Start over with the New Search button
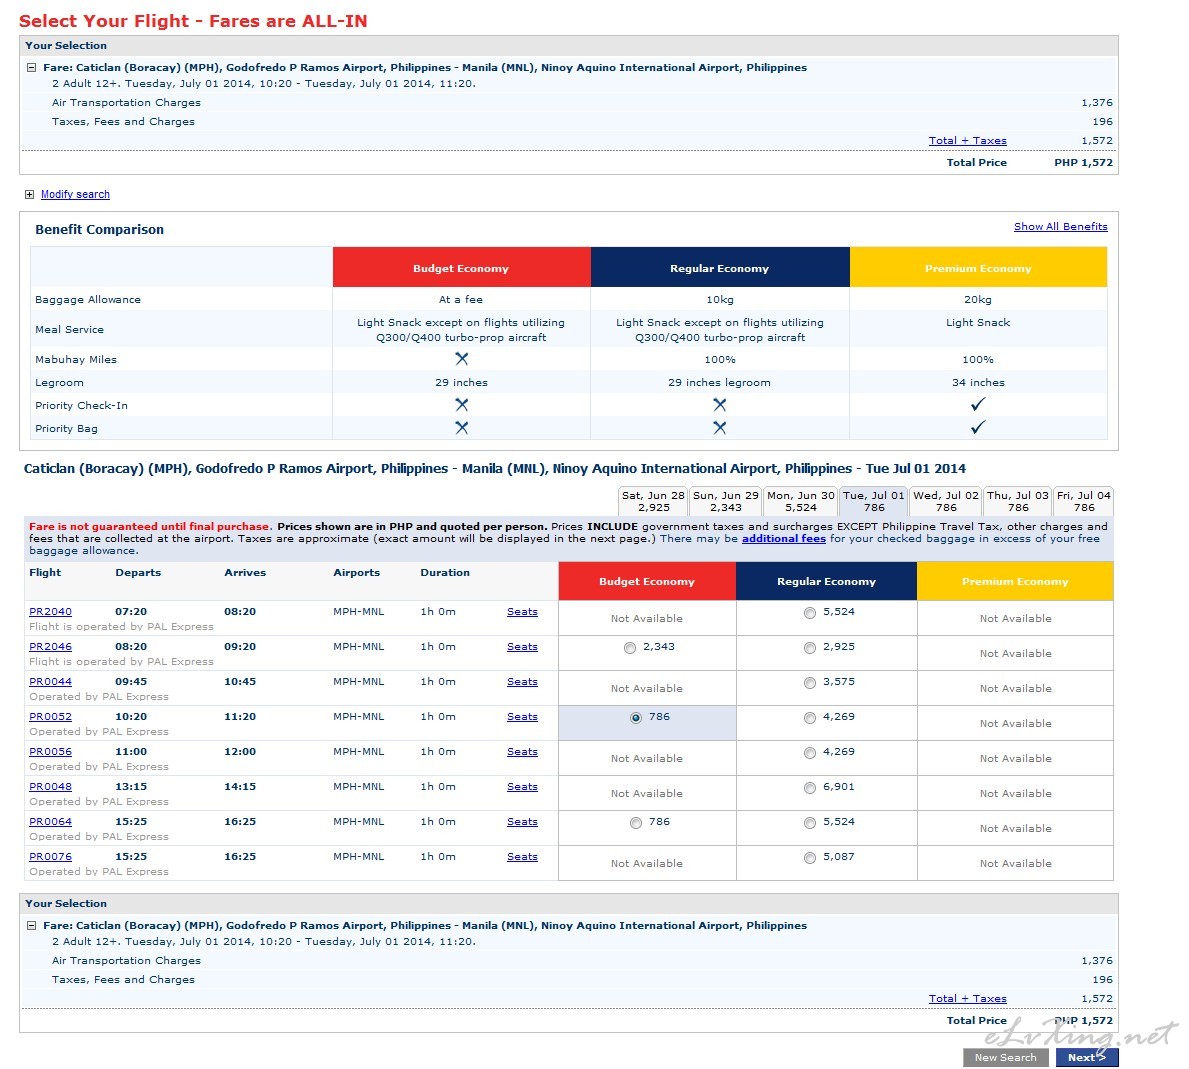 tap(1005, 1058)
